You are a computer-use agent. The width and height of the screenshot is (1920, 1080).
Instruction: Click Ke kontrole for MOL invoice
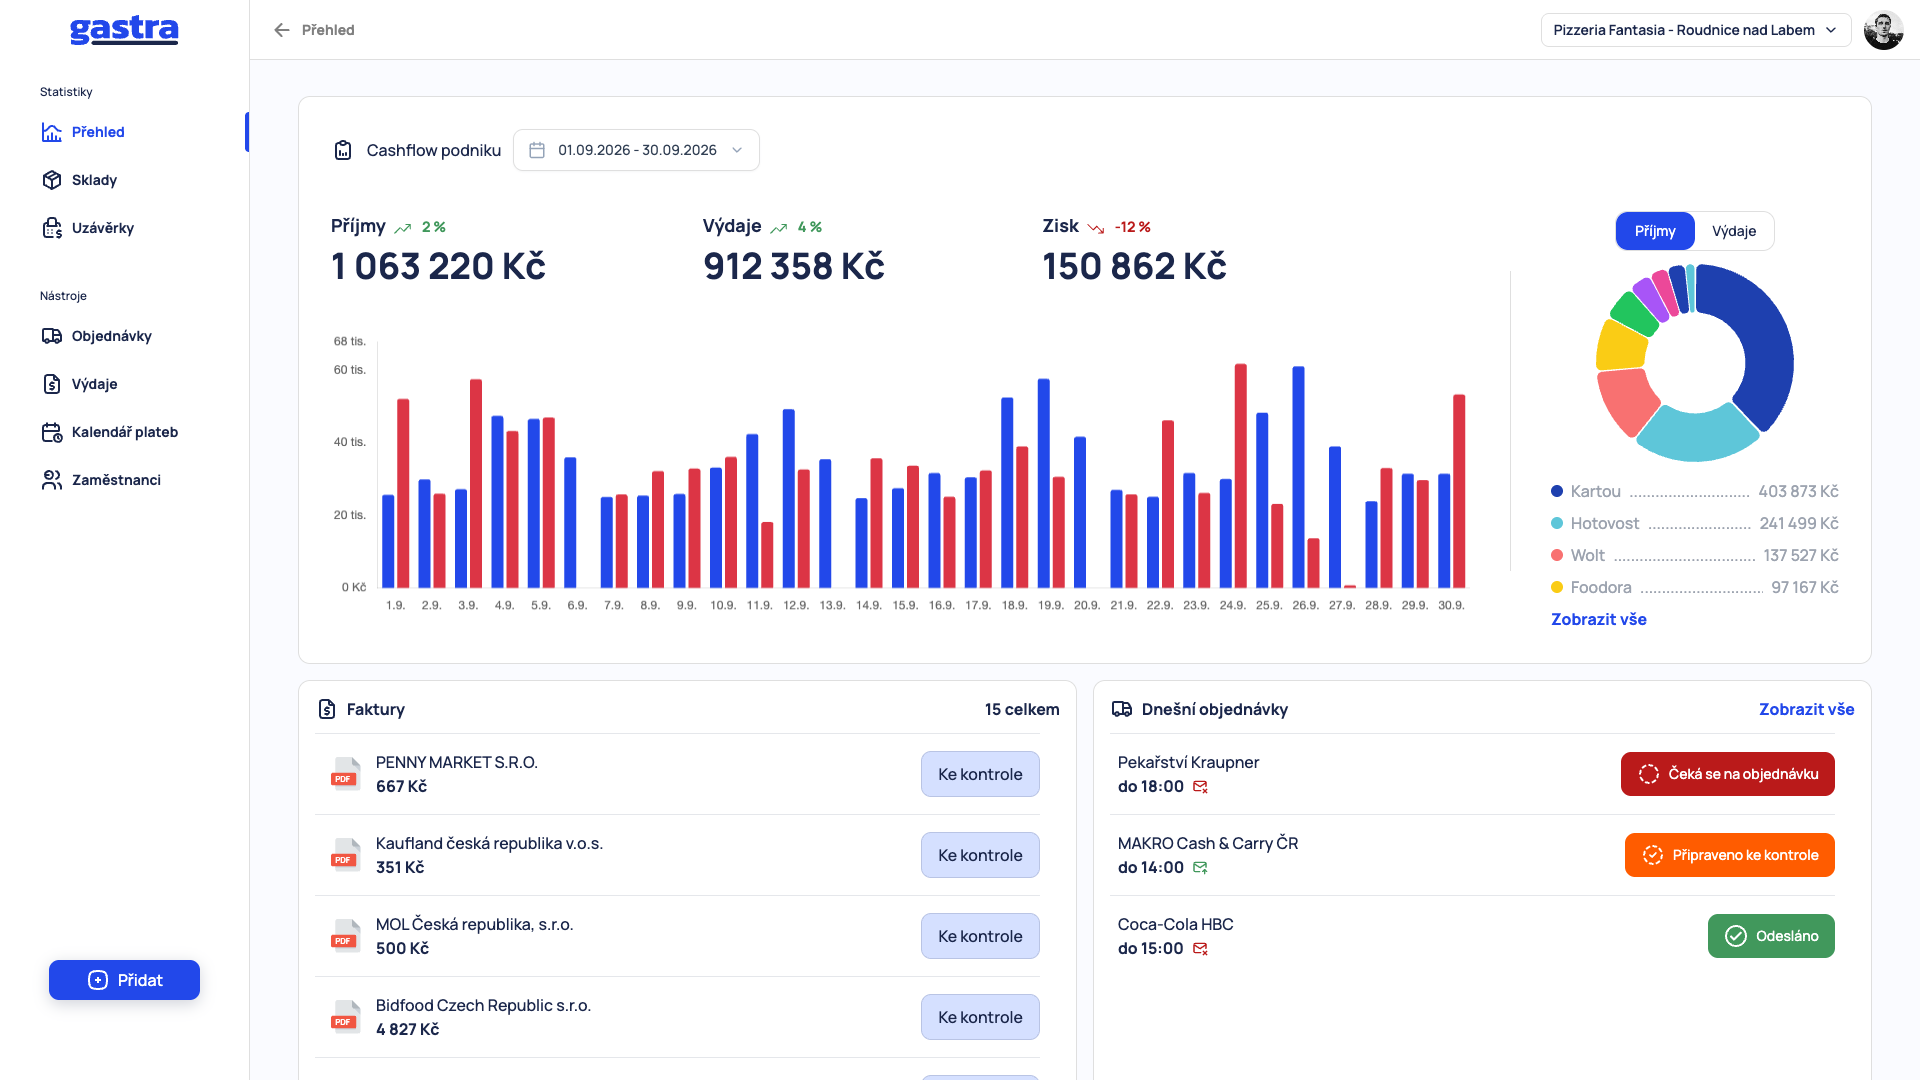pyautogui.click(x=980, y=936)
